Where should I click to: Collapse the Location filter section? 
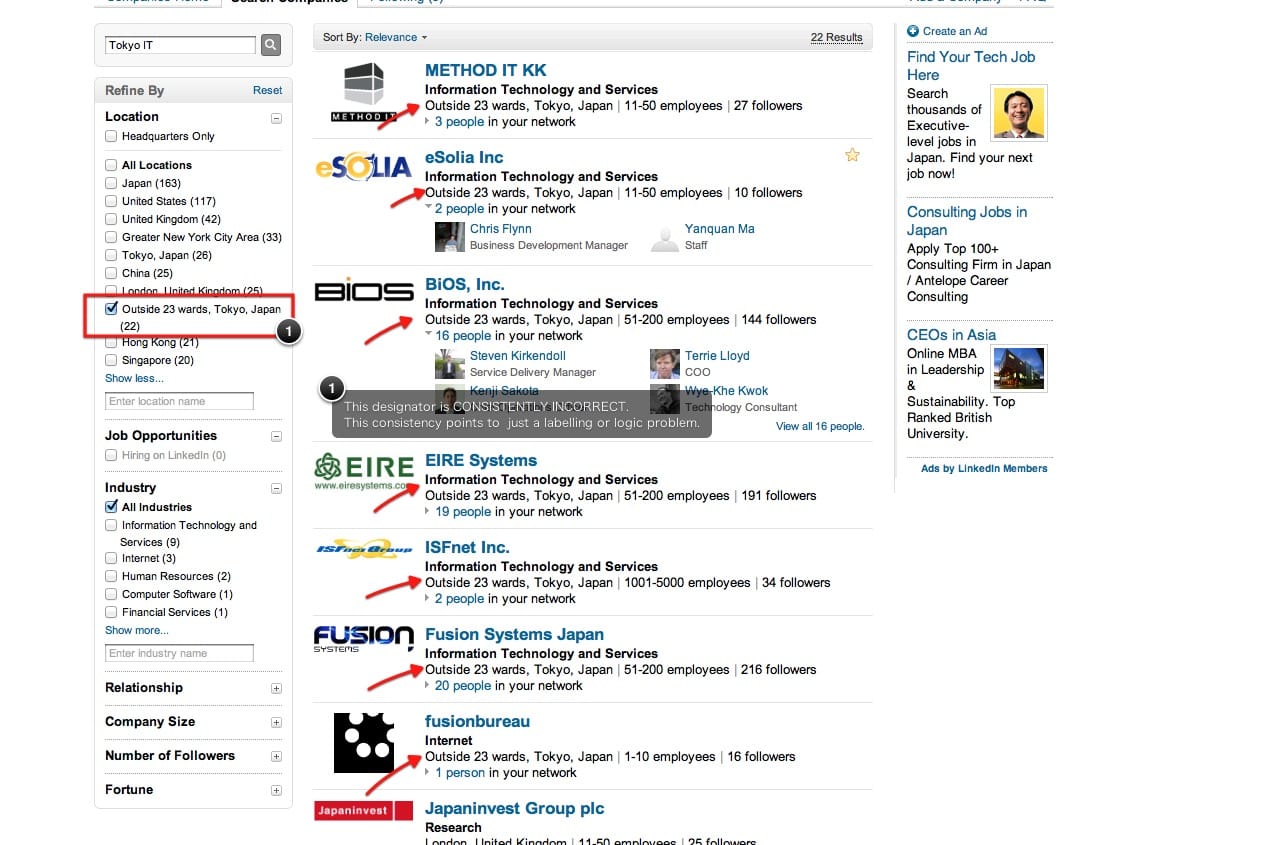[x=277, y=118]
